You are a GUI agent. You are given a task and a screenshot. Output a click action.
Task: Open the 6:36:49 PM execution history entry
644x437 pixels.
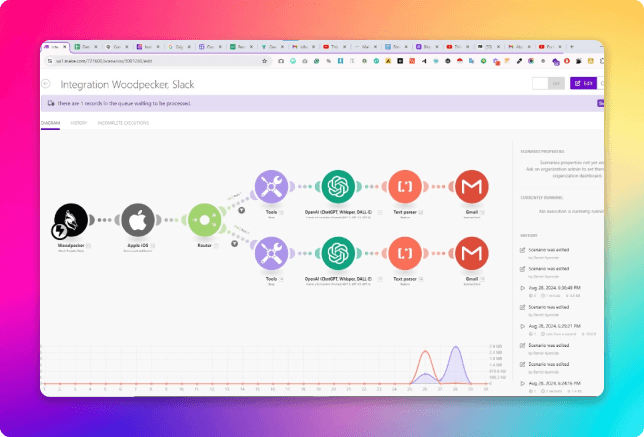(554, 288)
